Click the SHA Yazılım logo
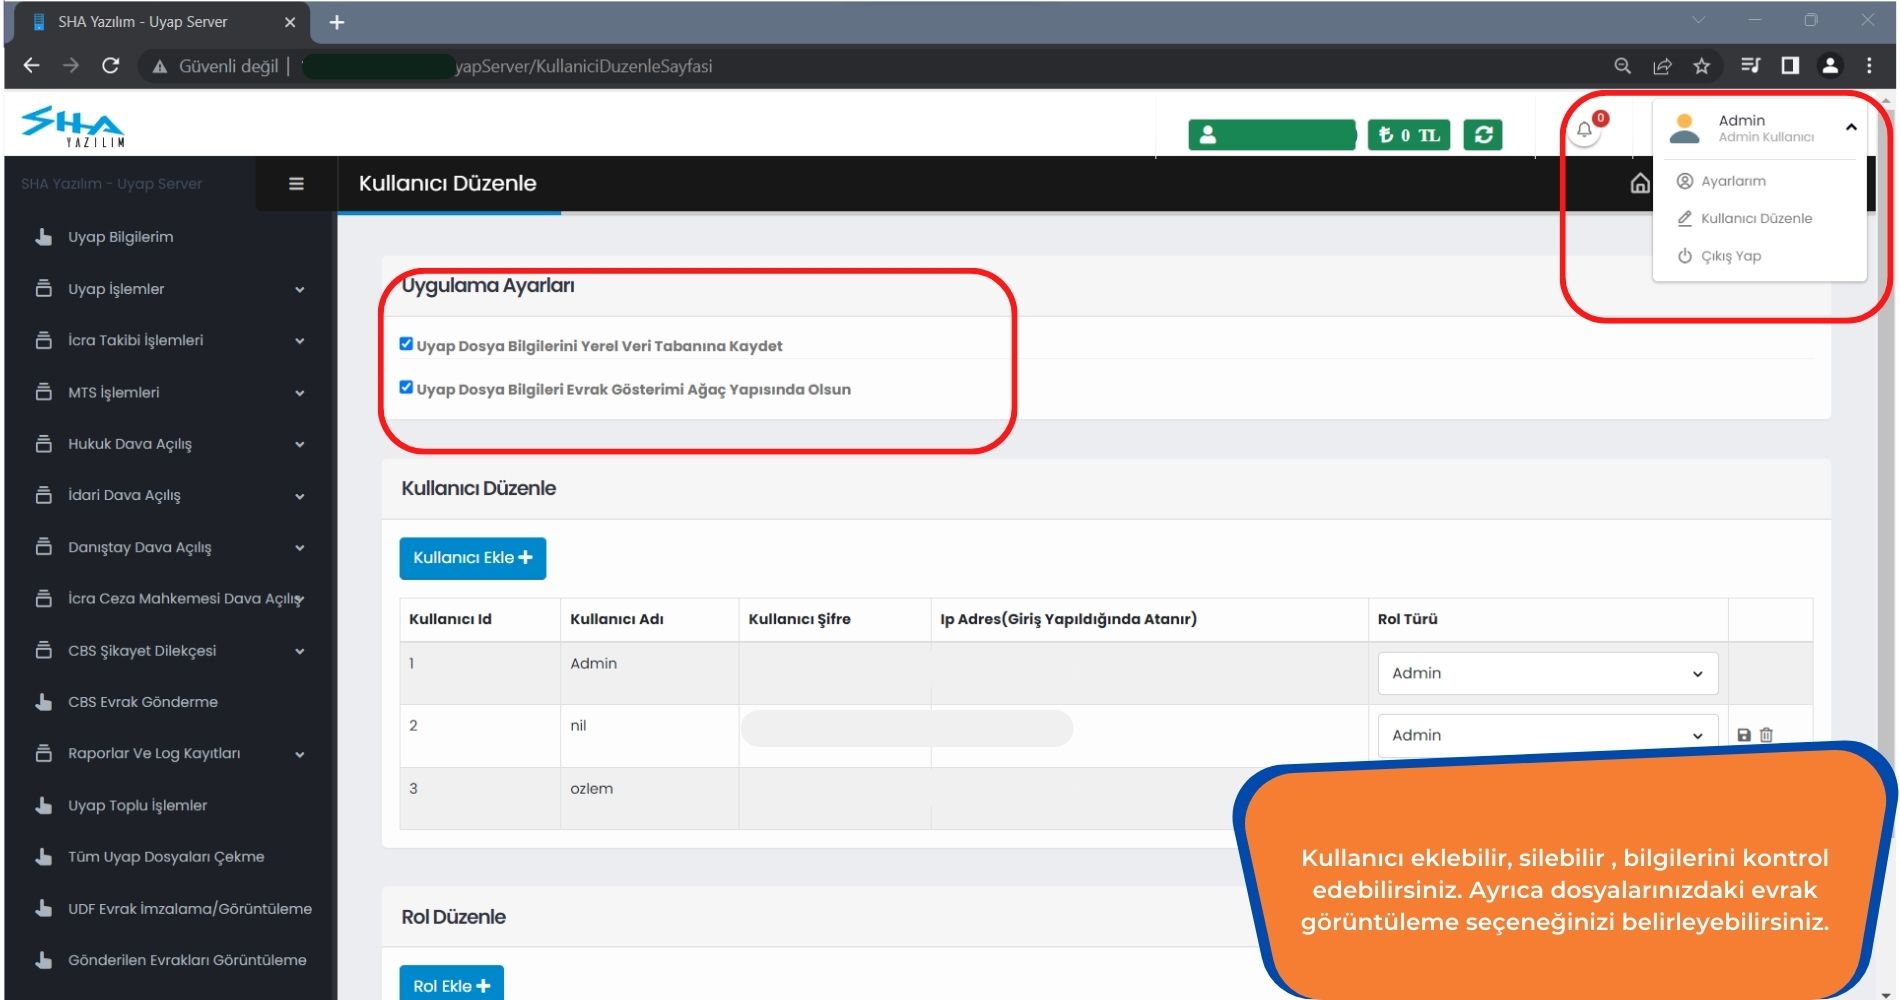The width and height of the screenshot is (1900, 1000). [73, 126]
